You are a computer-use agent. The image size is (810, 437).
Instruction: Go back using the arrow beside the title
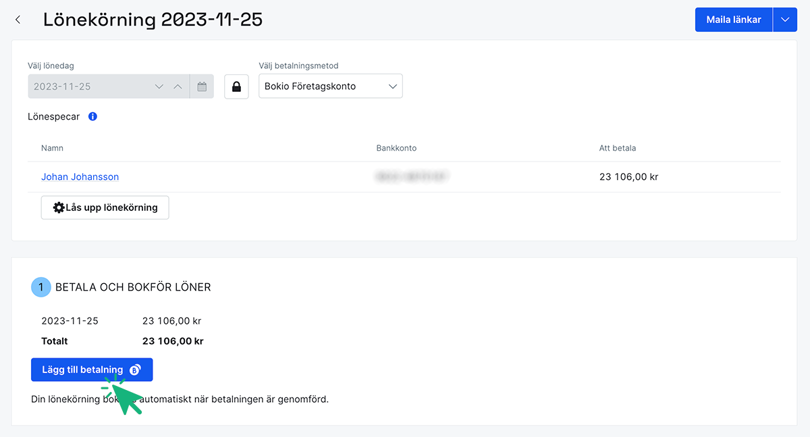tap(18, 20)
